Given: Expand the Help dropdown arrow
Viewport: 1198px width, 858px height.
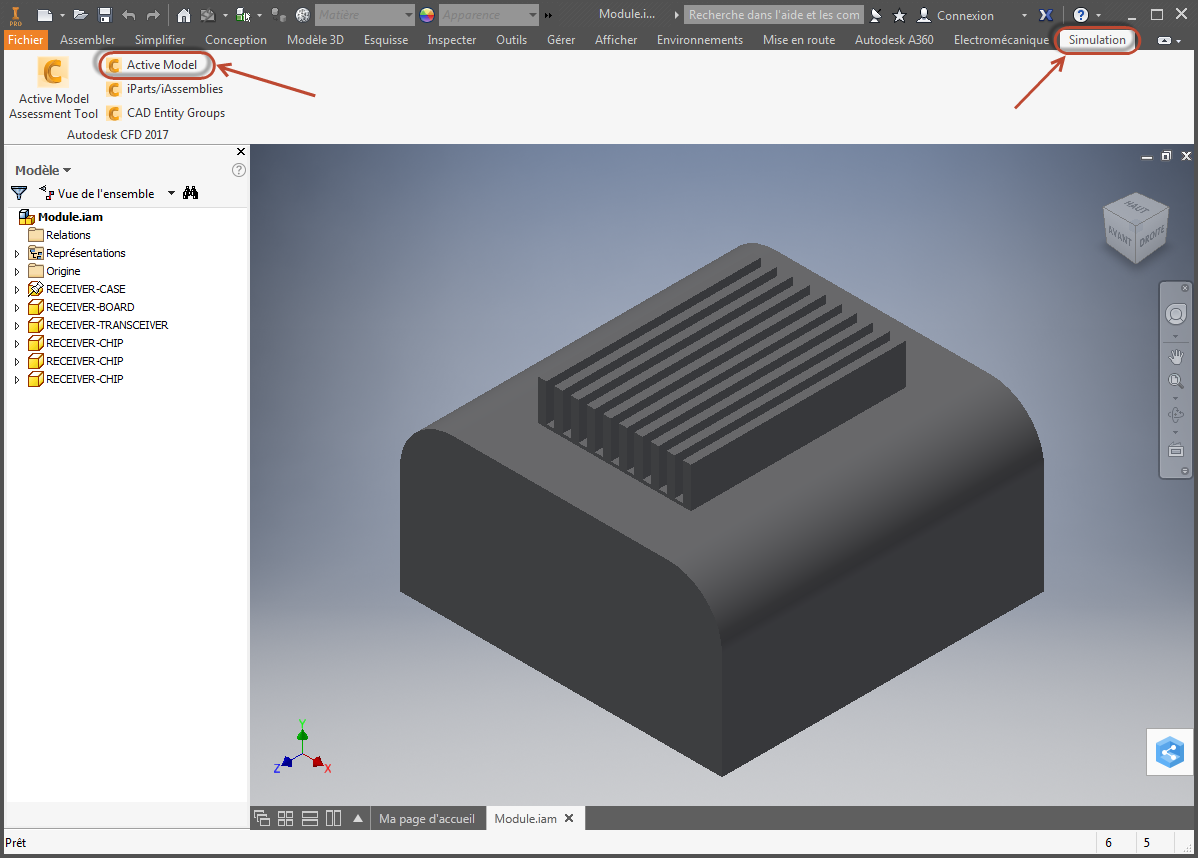Looking at the screenshot, I should 1099,15.
